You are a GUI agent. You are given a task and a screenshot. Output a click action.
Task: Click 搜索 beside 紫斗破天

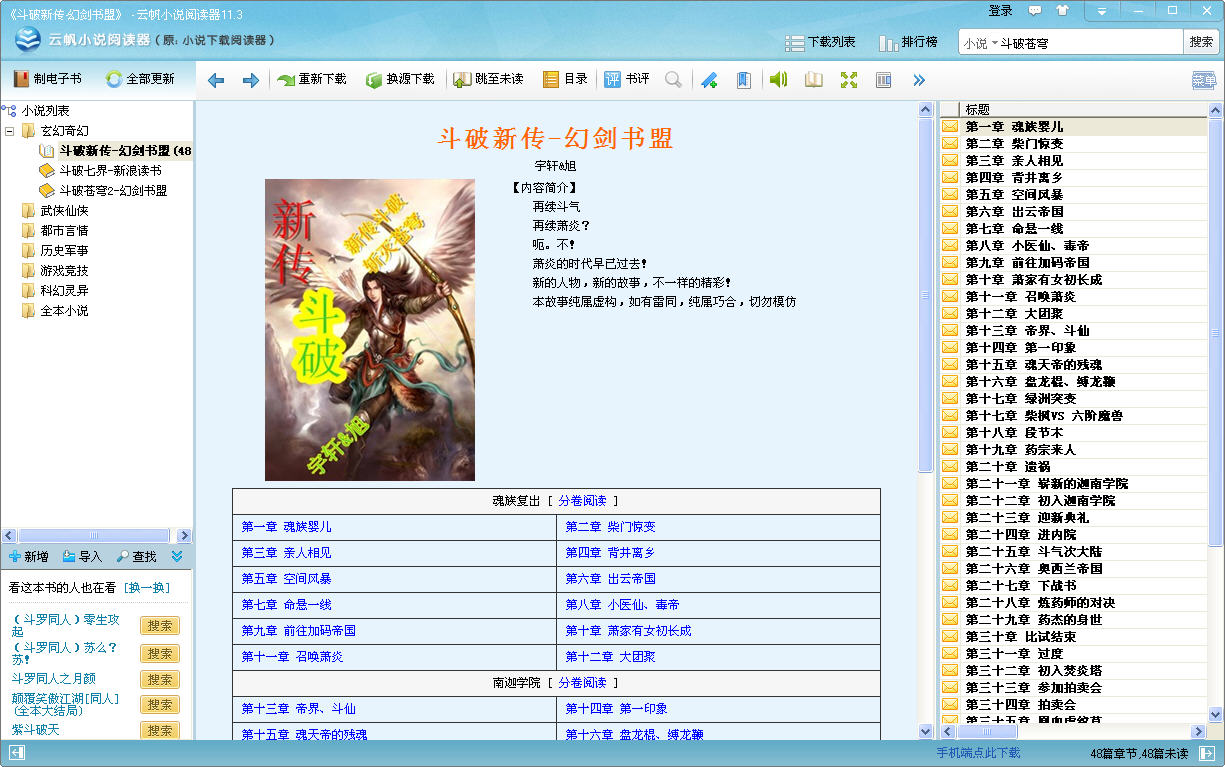[160, 731]
